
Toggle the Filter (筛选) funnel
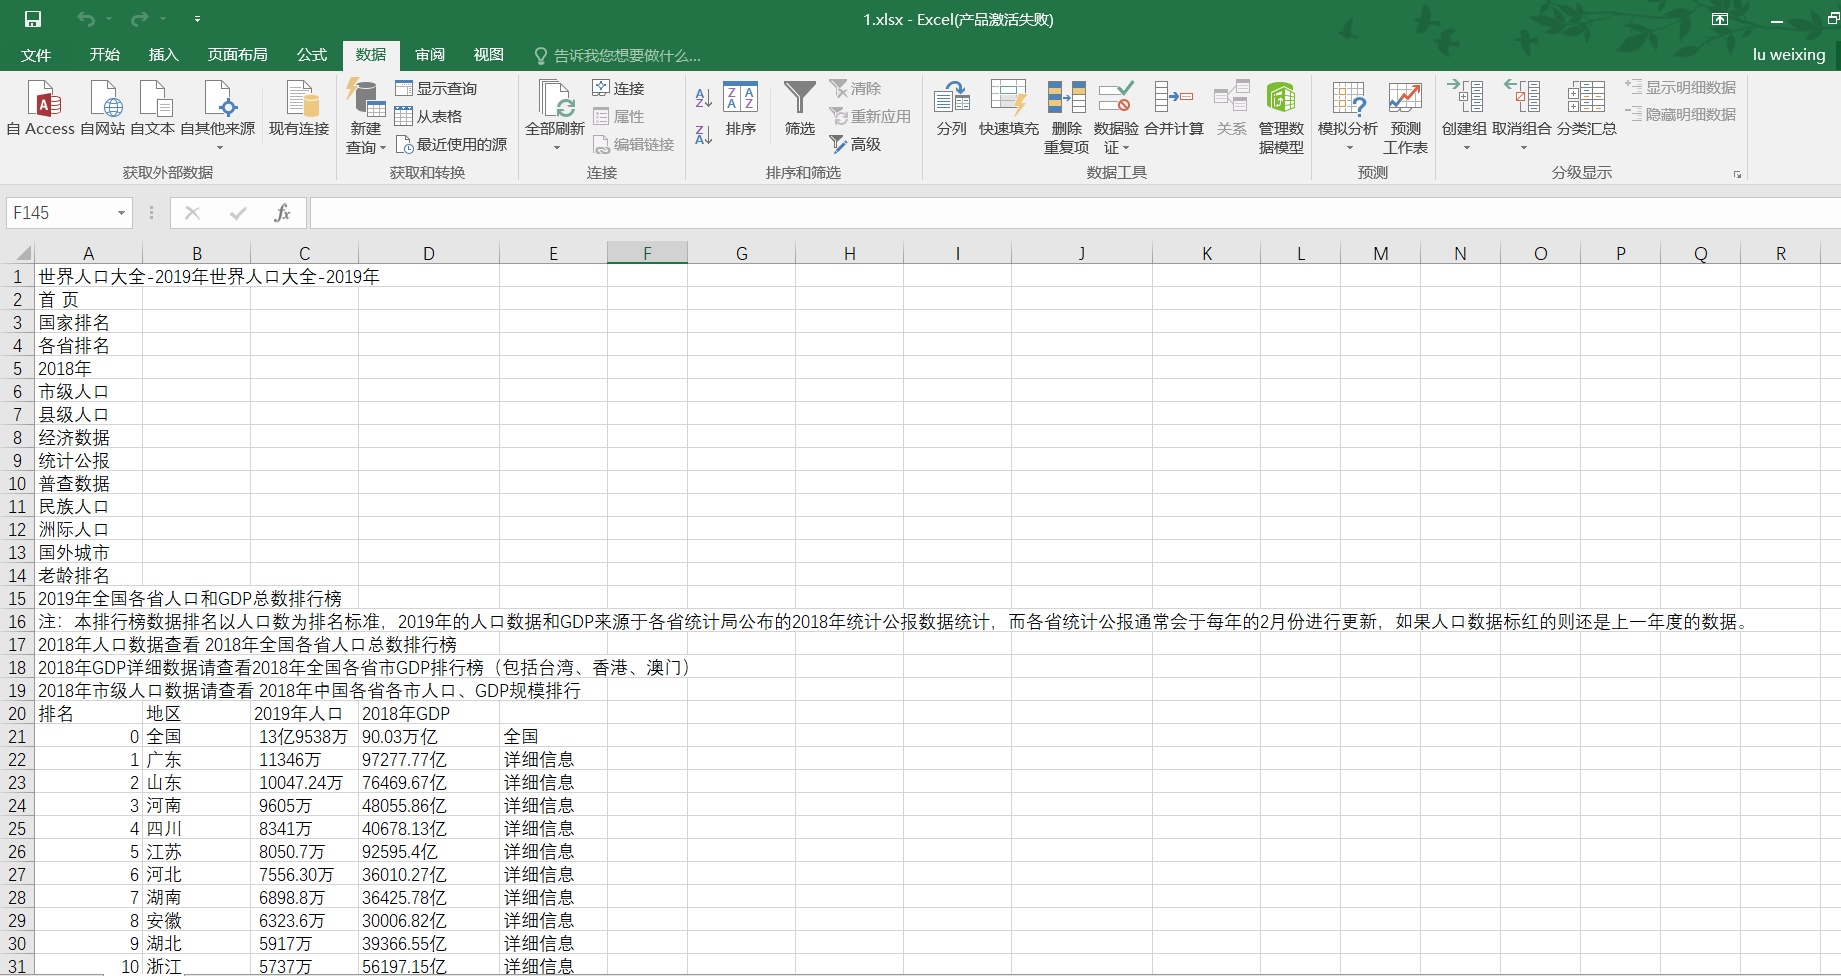[x=800, y=108]
